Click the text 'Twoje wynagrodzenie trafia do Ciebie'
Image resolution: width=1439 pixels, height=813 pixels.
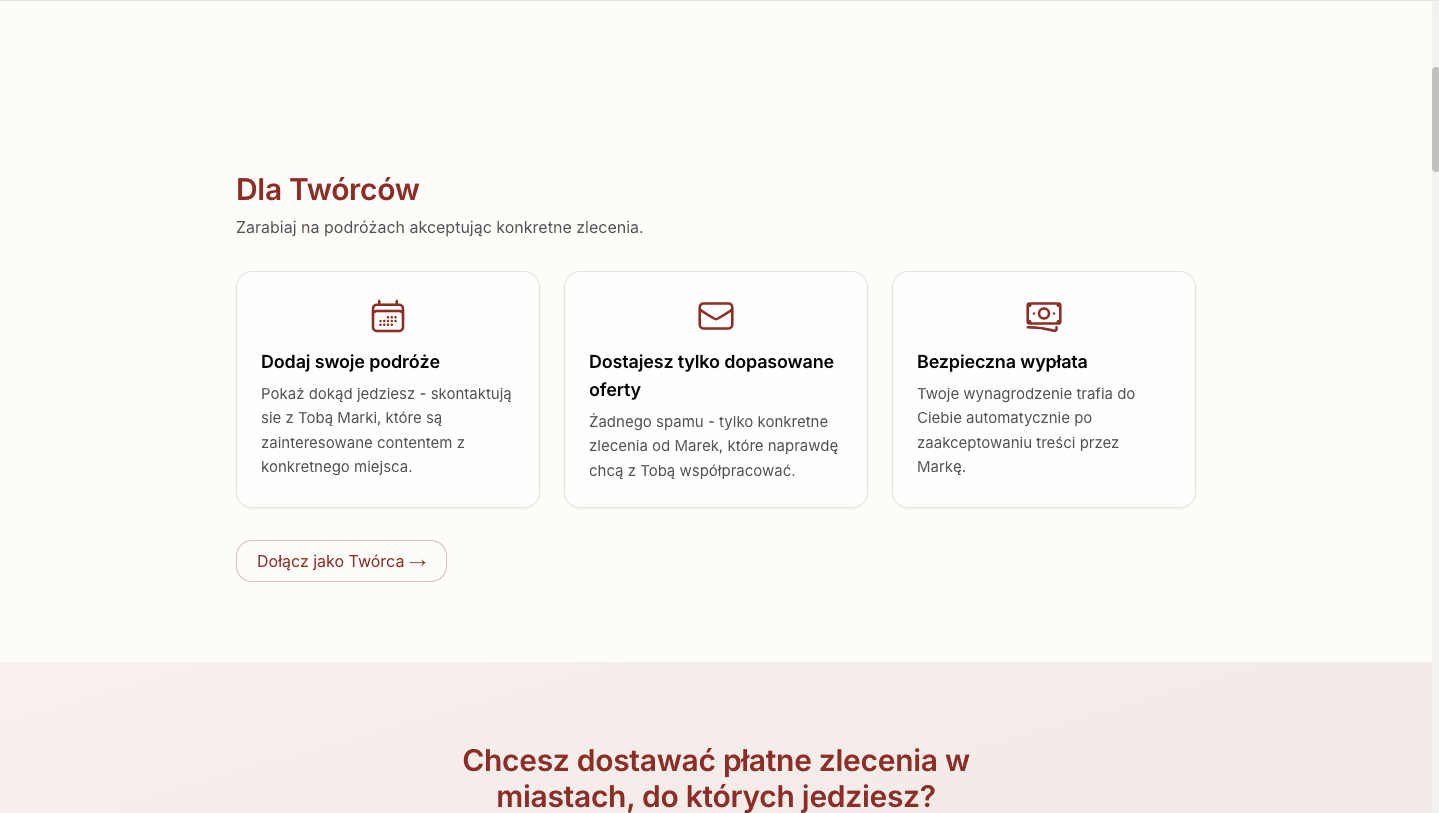1026,429
